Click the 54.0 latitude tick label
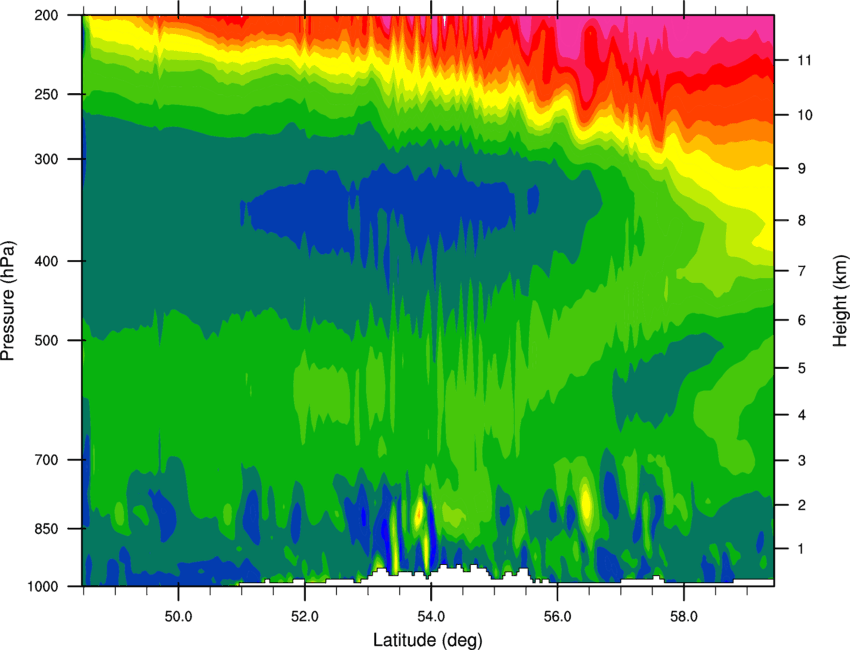The width and height of the screenshot is (850, 650). pyautogui.click(x=431, y=616)
